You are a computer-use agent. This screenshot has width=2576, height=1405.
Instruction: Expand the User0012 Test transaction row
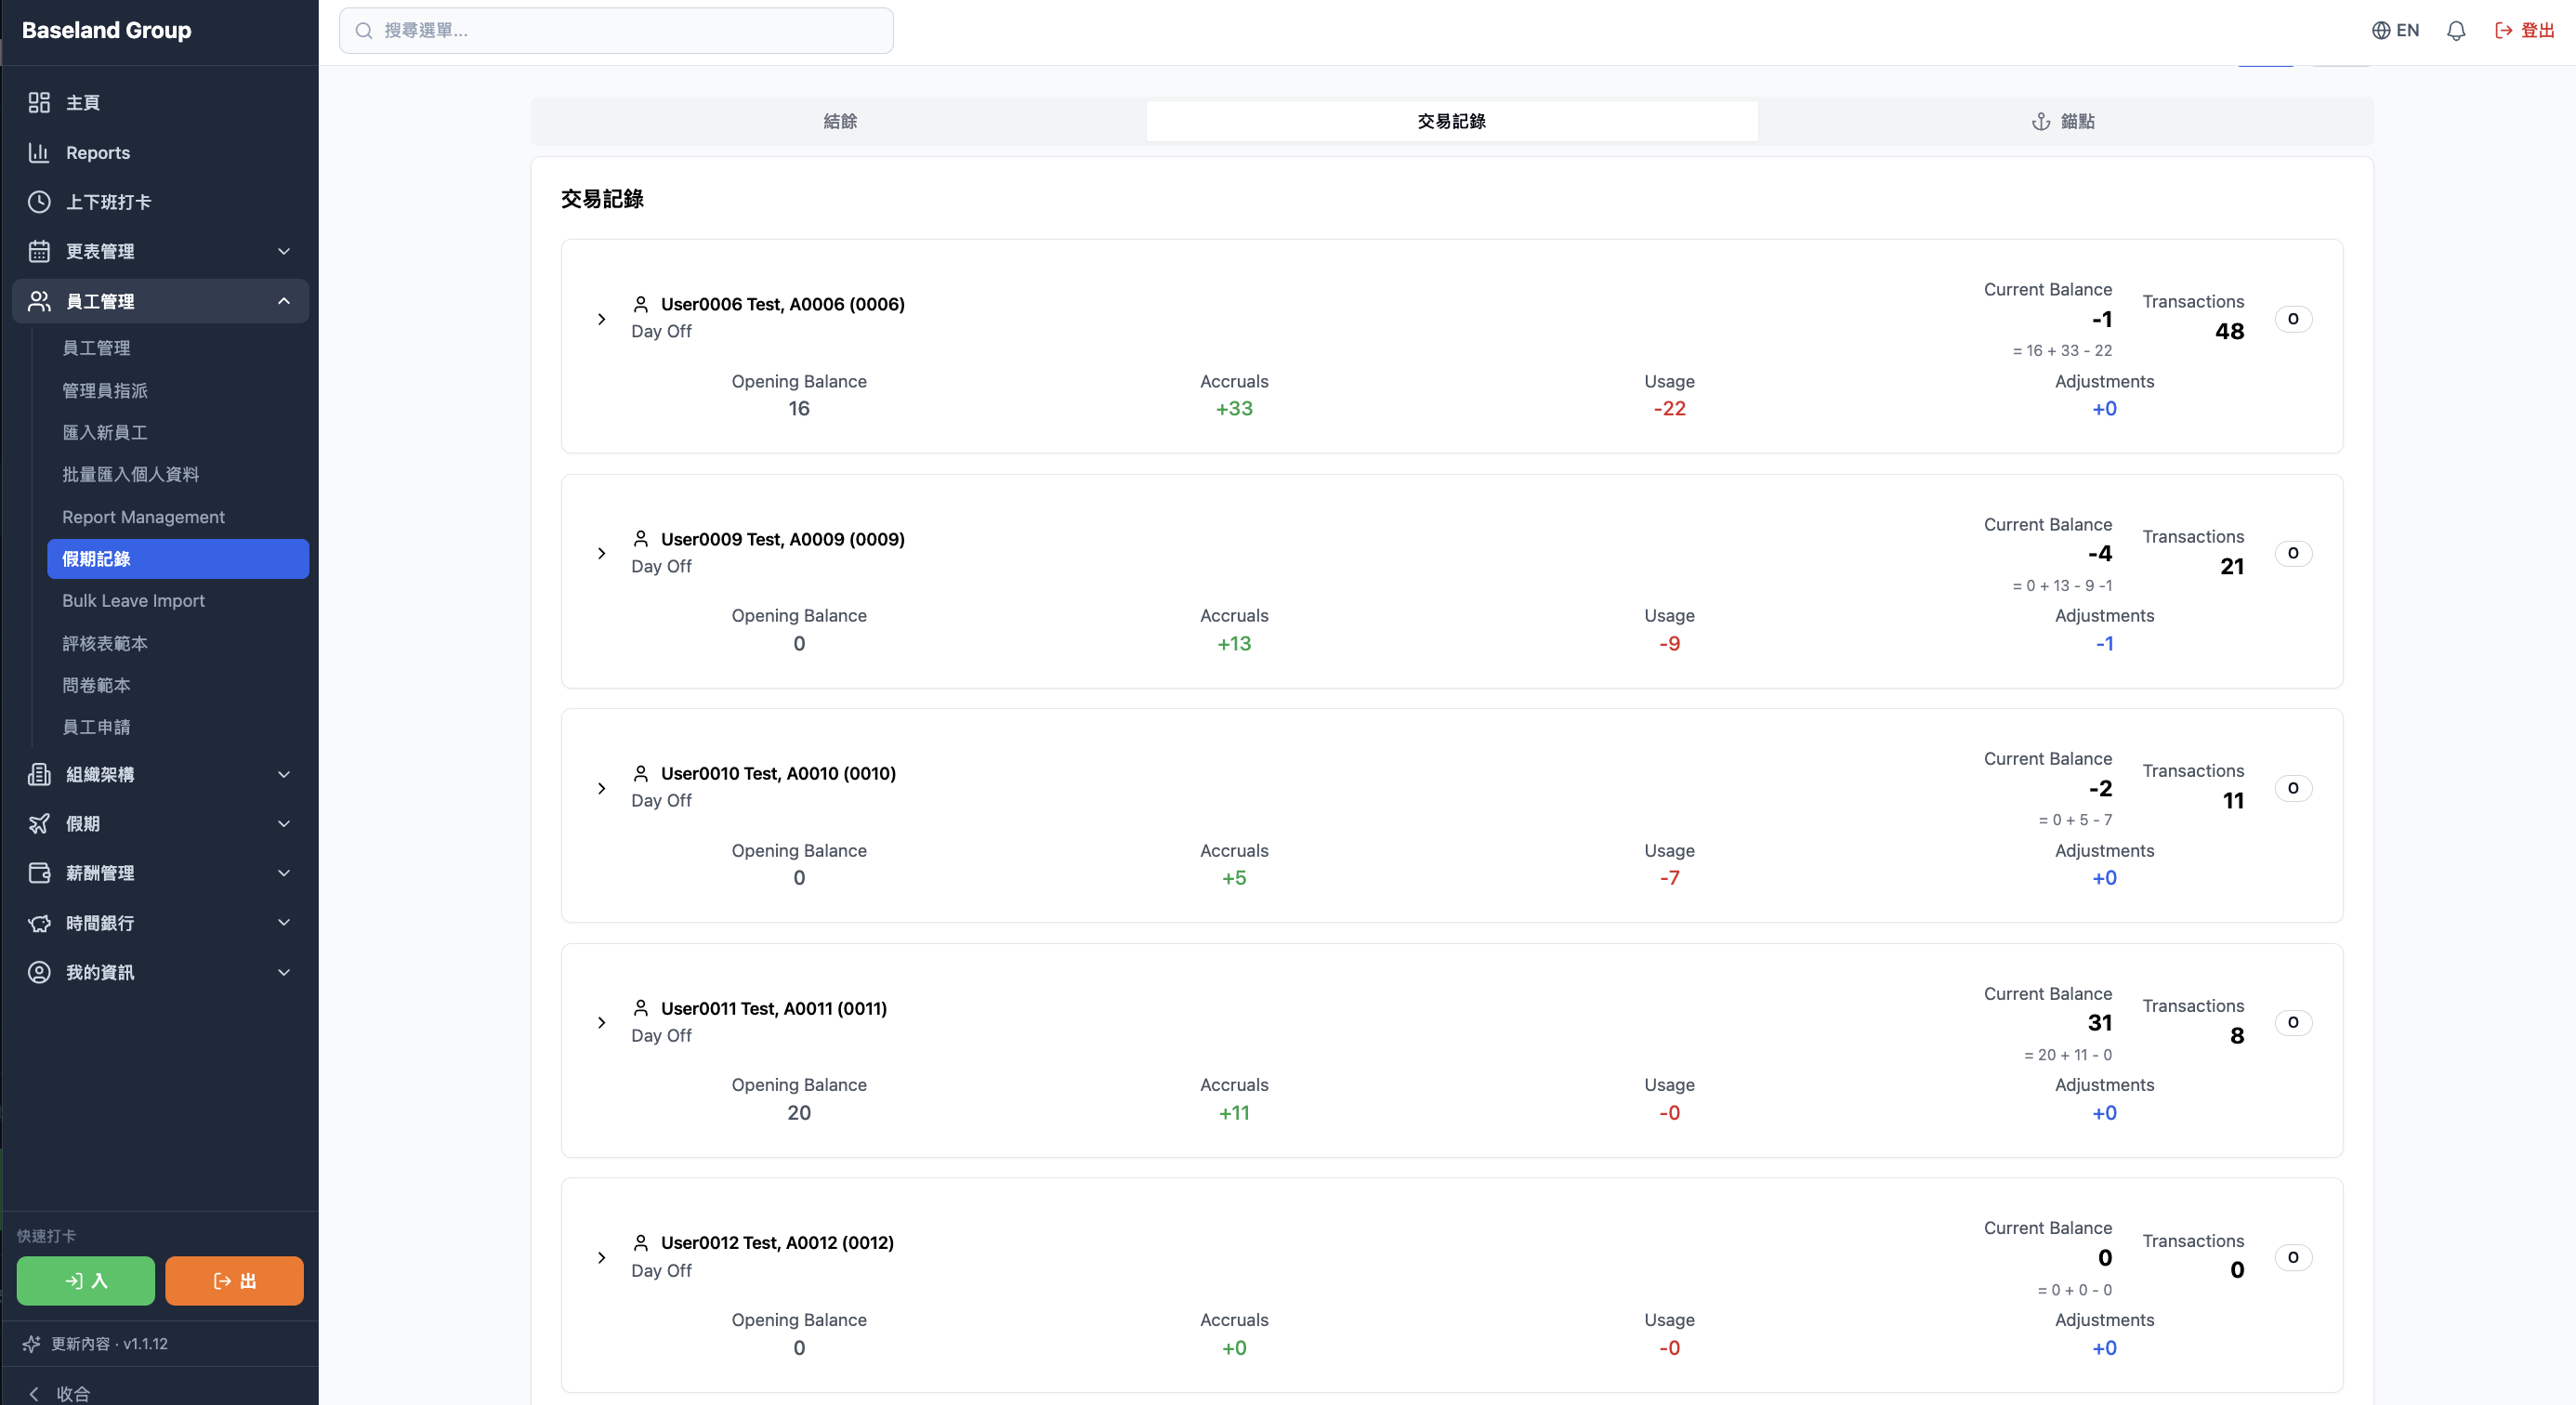[601, 1257]
